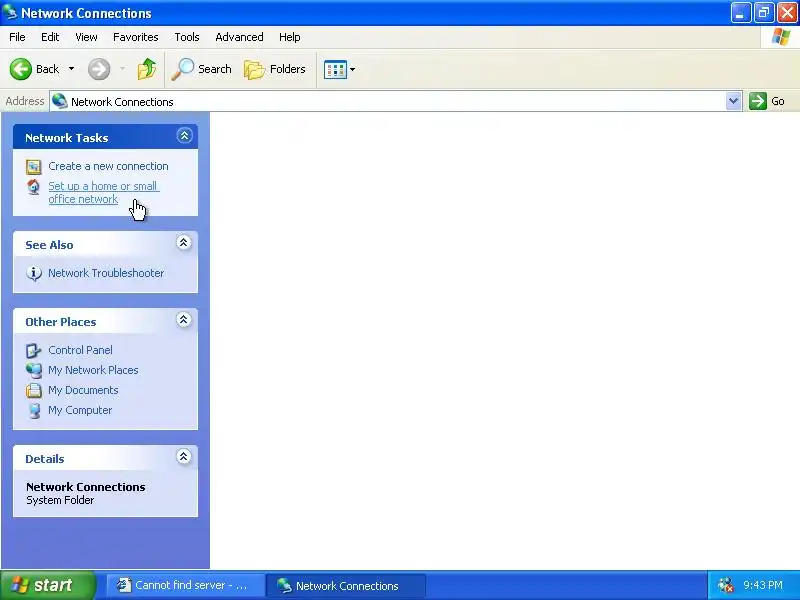800x600 pixels.
Task: Click the Up folder icon in toolbar
Action: point(147,69)
